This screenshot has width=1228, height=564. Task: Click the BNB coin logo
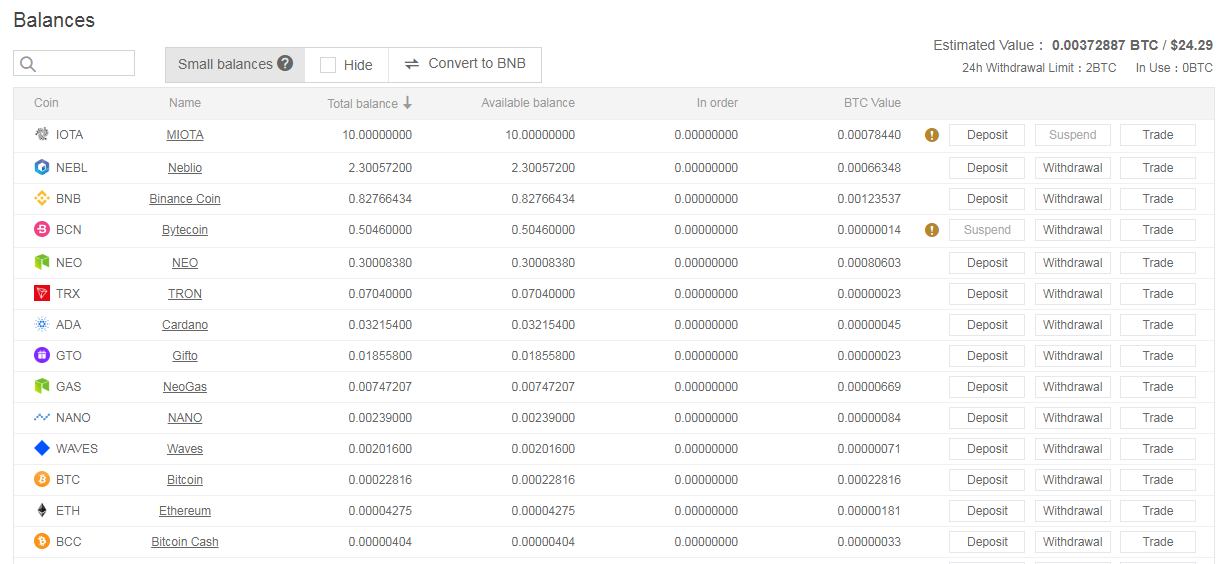42,198
